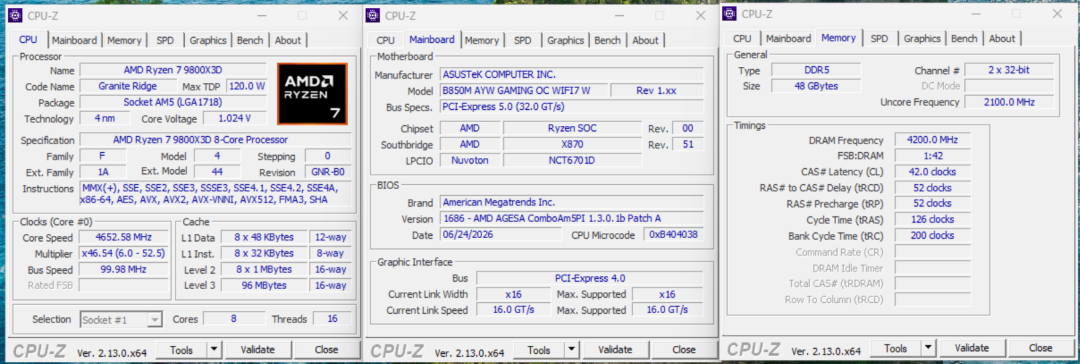The image size is (1080, 364).
Task: Click Close button in the Memory window
Action: 1041,347
